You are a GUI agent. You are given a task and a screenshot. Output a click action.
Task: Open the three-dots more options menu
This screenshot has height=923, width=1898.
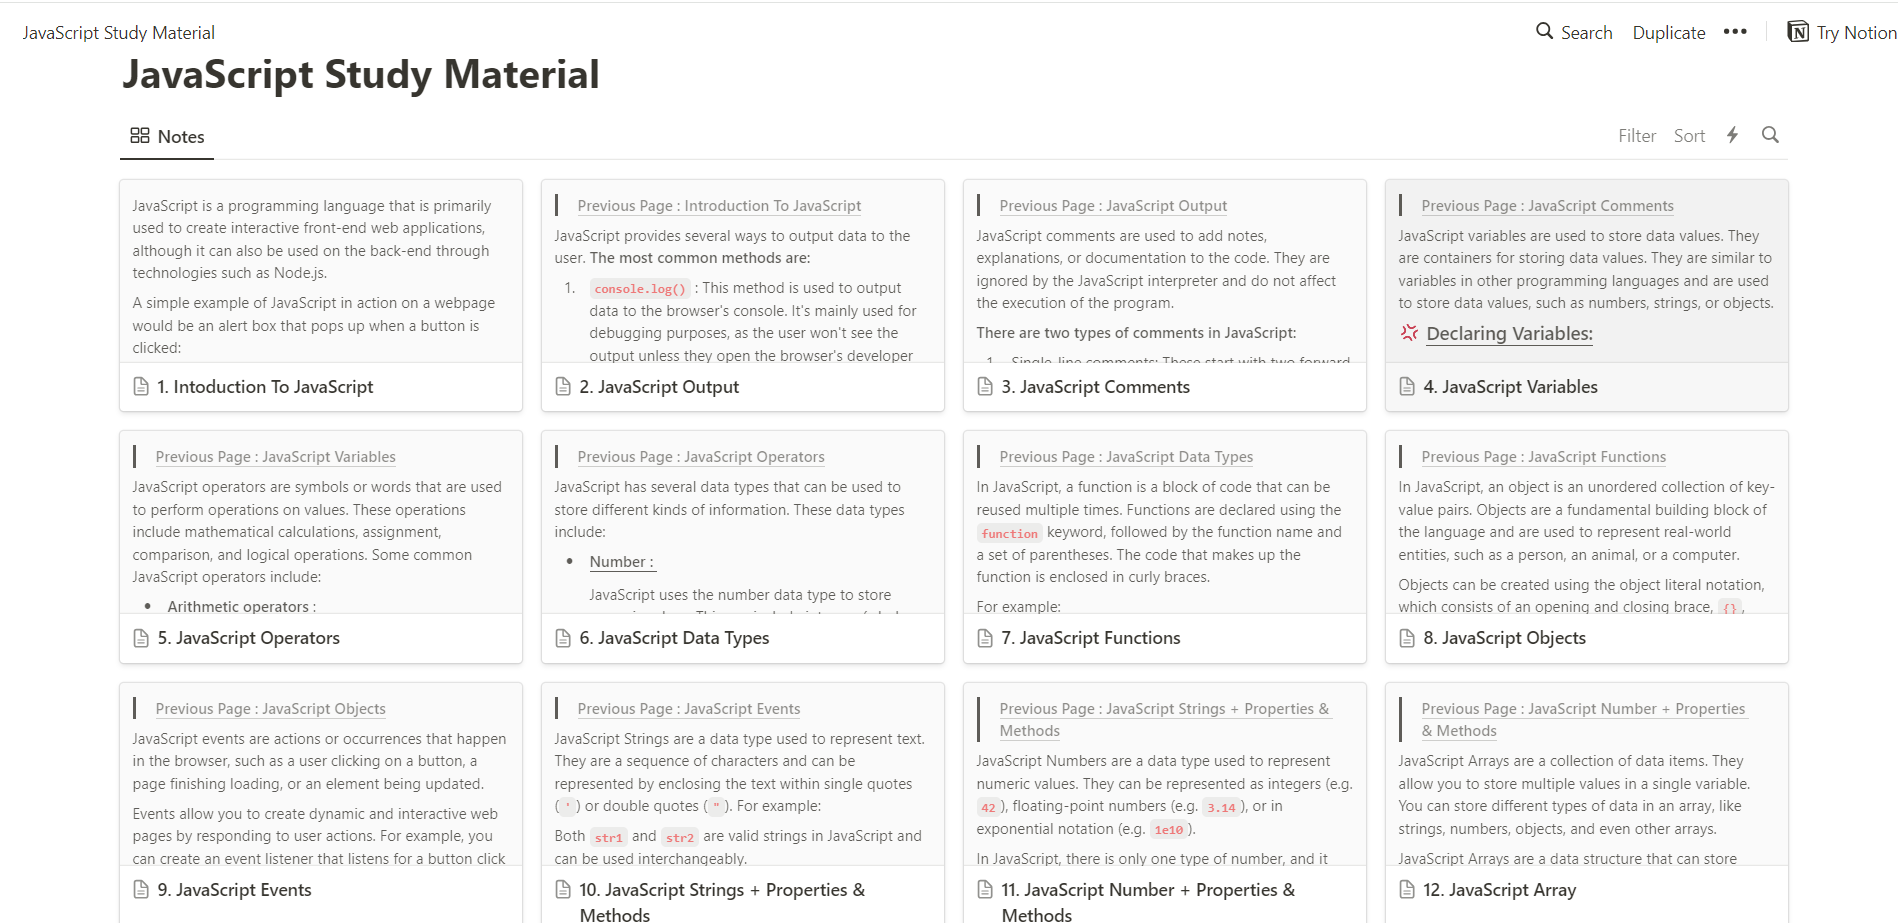click(x=1735, y=32)
